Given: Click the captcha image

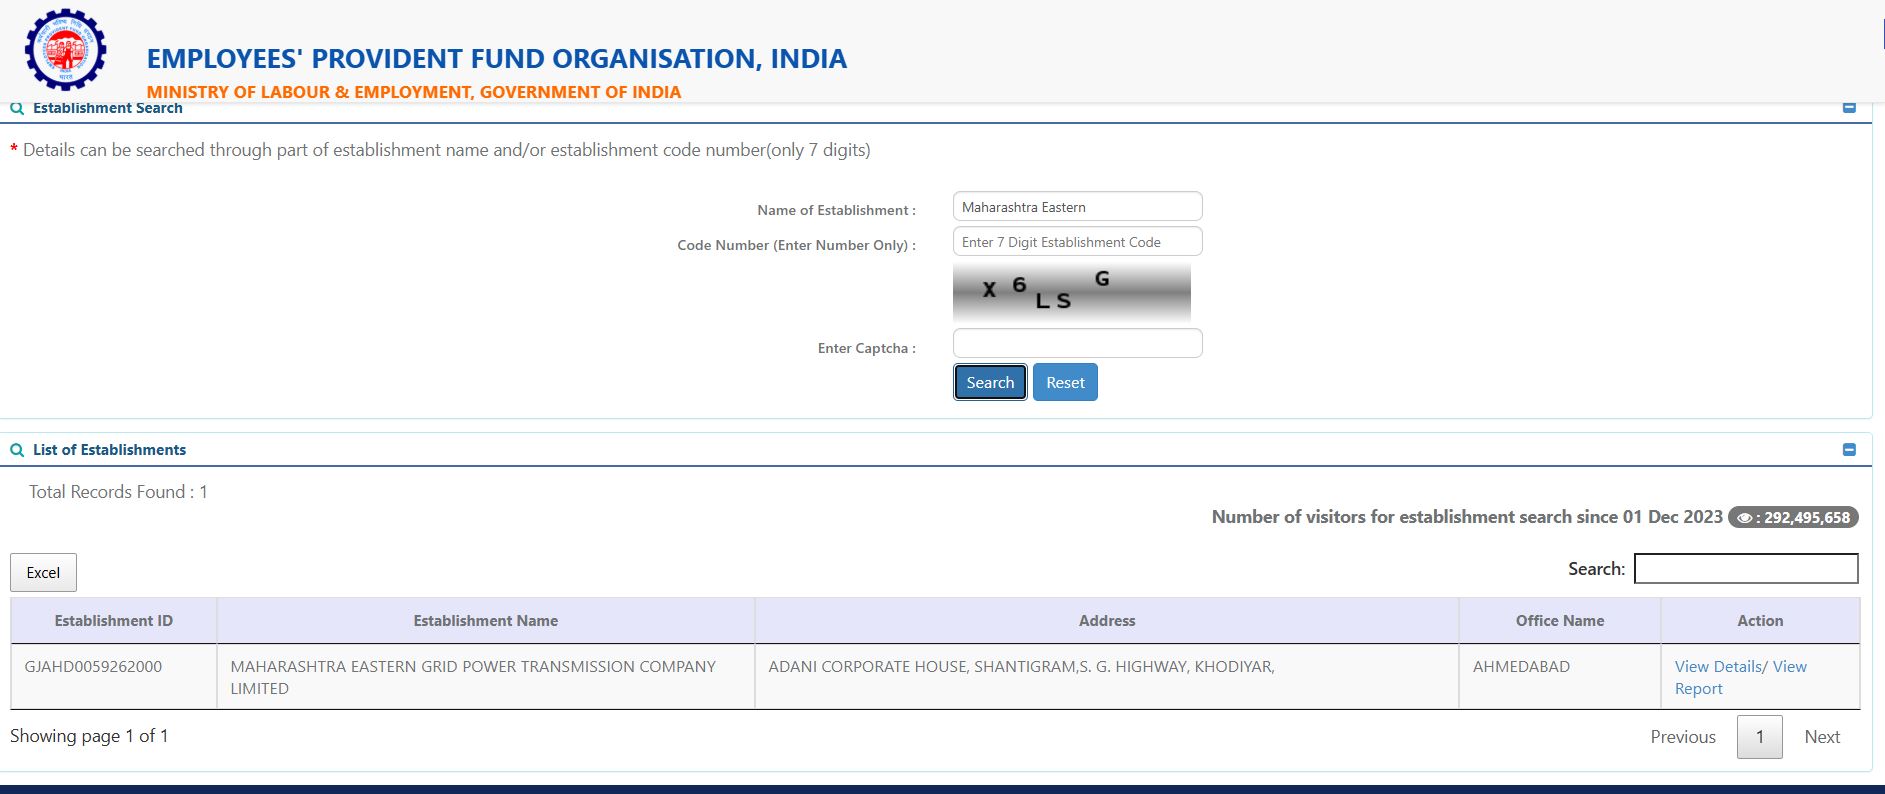Looking at the screenshot, I should point(1071,291).
